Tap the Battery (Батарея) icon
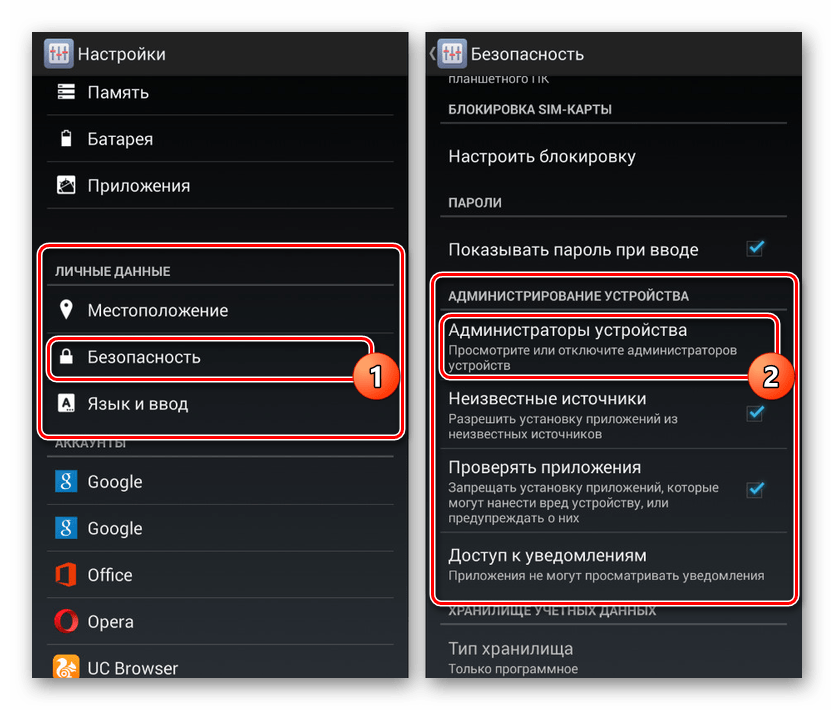Image resolution: width=834 pixels, height=710 pixels. (x=66, y=139)
